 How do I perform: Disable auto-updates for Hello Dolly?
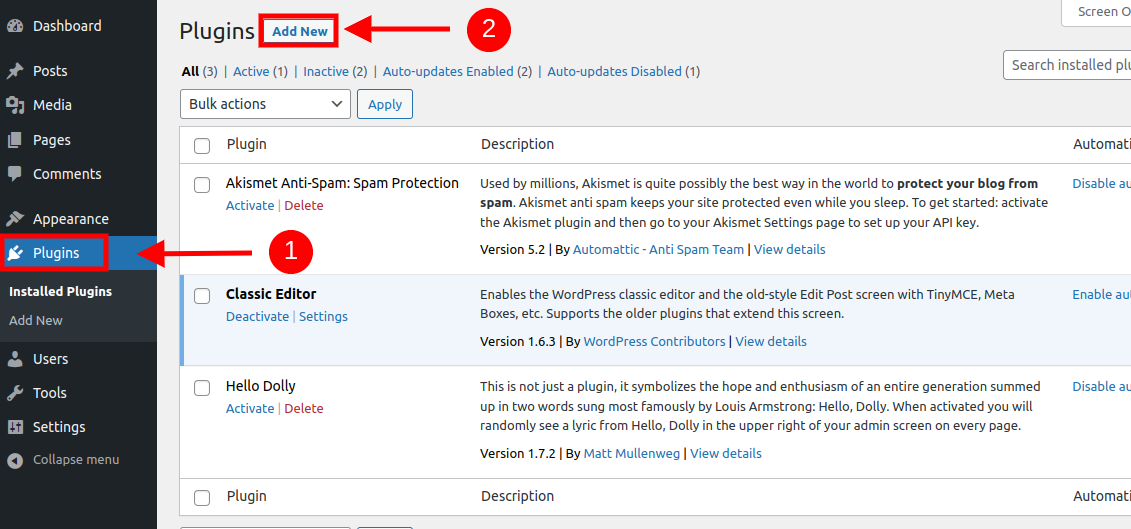pyautogui.click(x=1101, y=386)
